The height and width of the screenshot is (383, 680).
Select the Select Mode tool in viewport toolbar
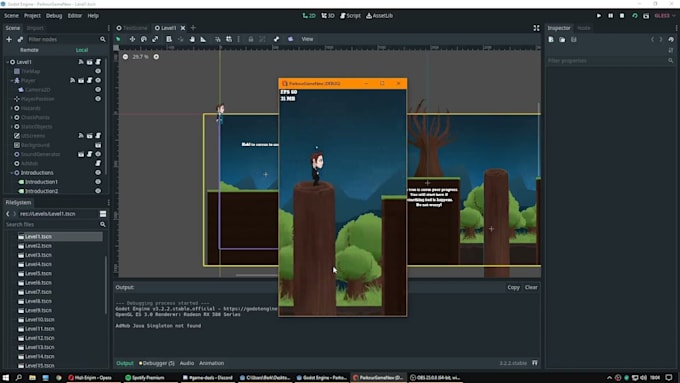click(x=118, y=39)
